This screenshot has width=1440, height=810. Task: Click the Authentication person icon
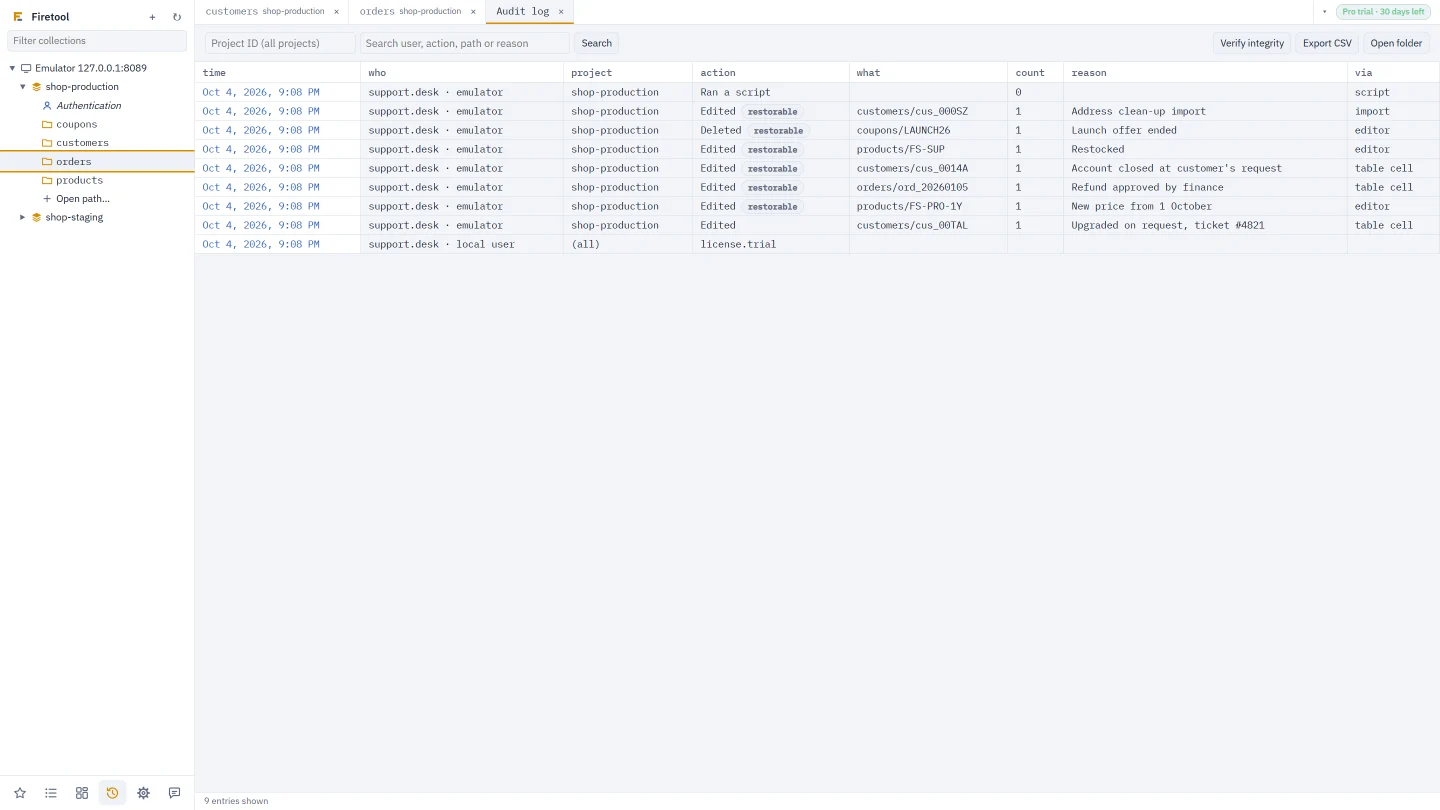pyautogui.click(x=47, y=106)
